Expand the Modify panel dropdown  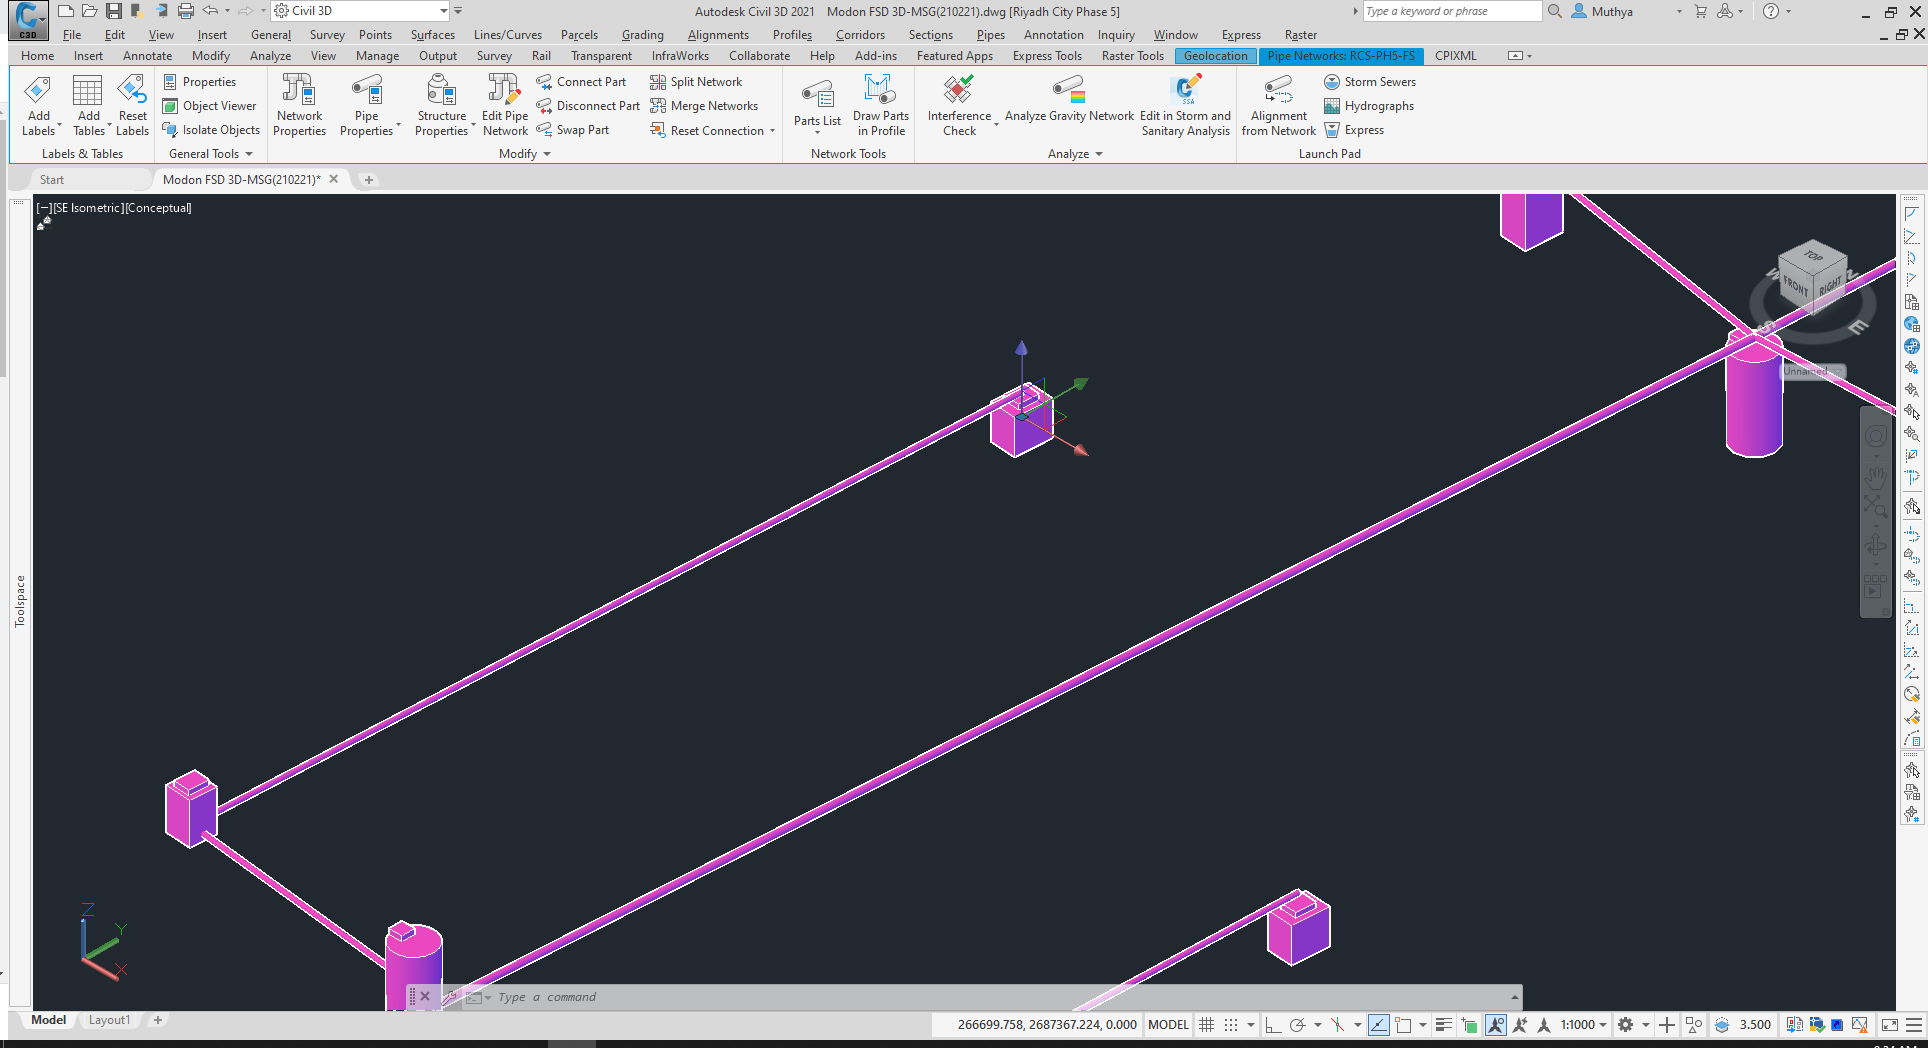[x=546, y=153]
